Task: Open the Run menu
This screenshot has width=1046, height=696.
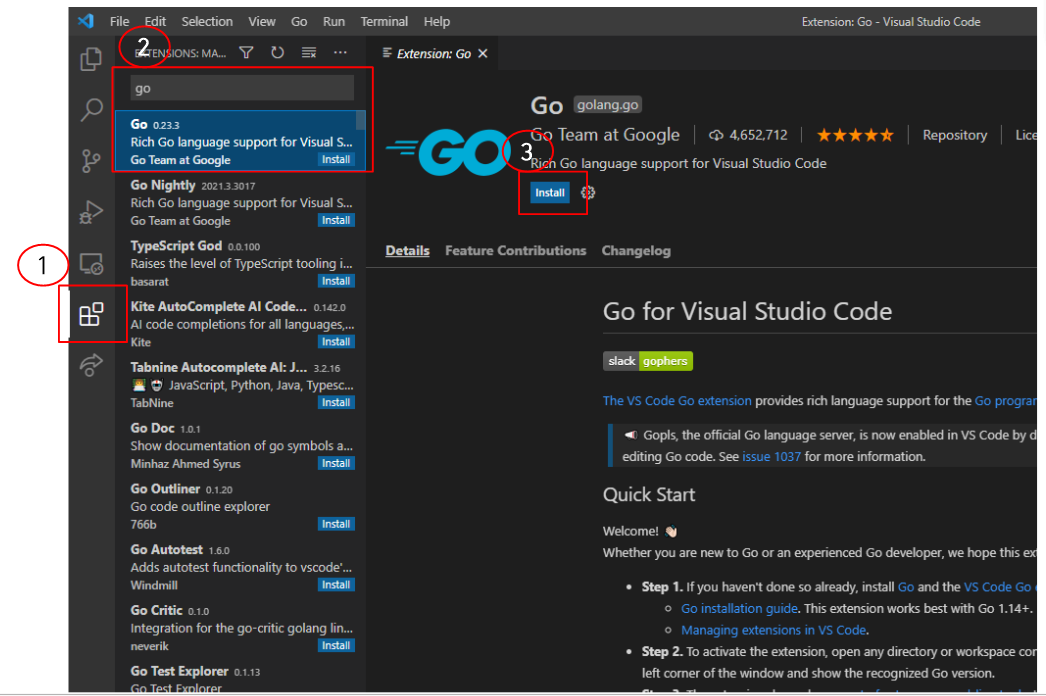Action: click(334, 21)
